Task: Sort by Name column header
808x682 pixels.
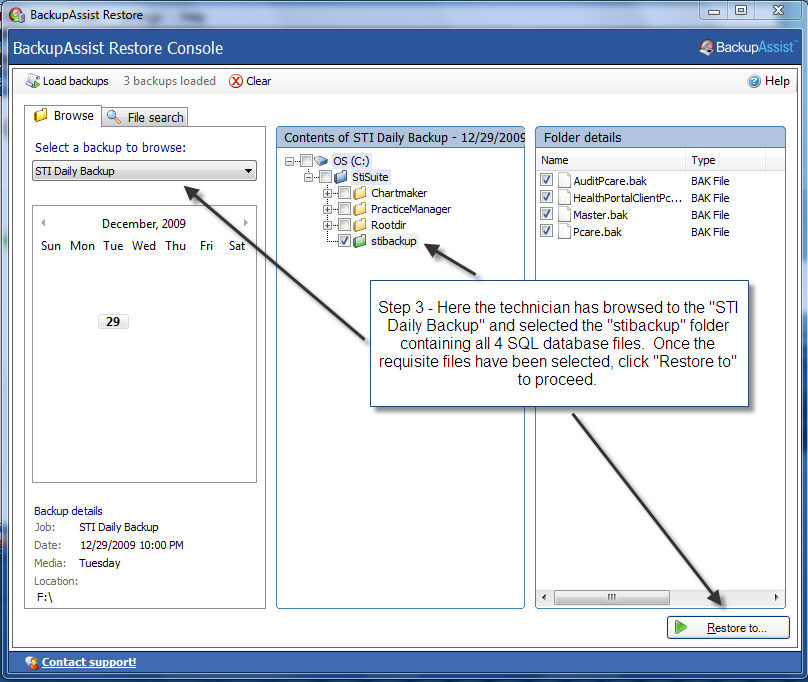Action: (x=610, y=160)
